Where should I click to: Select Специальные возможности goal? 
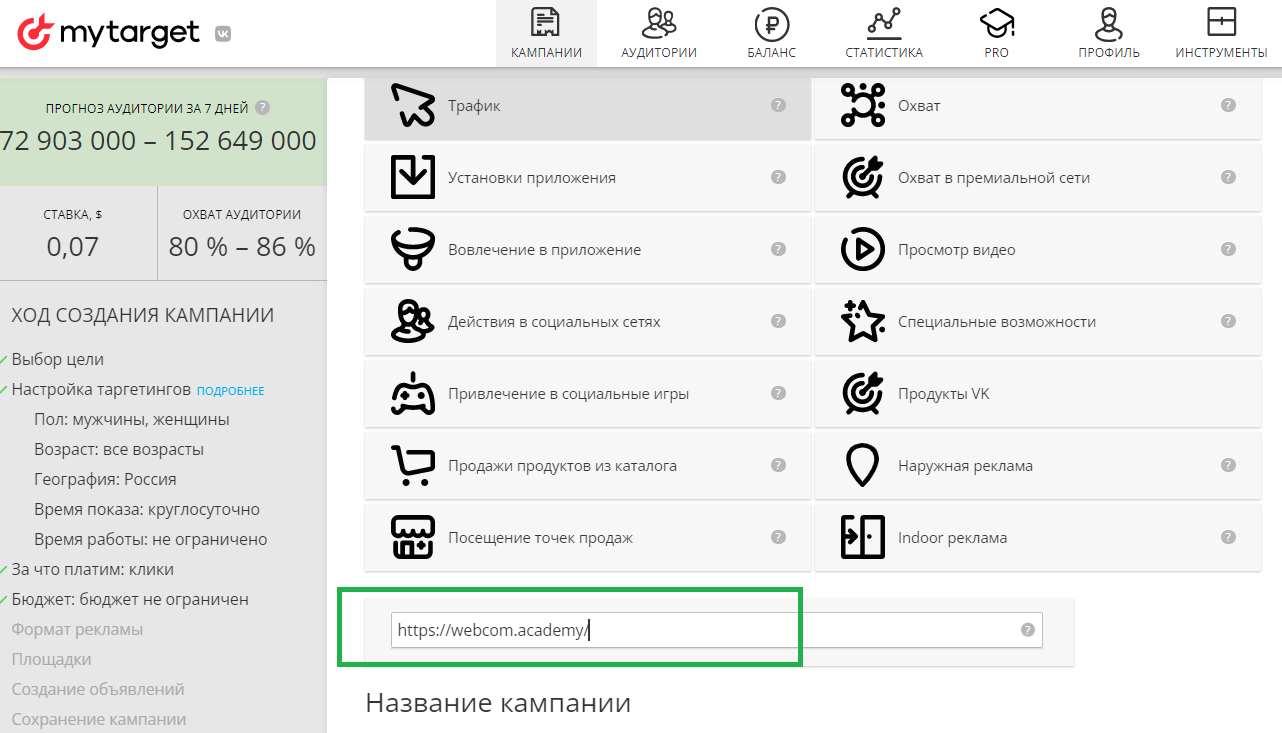click(1038, 322)
